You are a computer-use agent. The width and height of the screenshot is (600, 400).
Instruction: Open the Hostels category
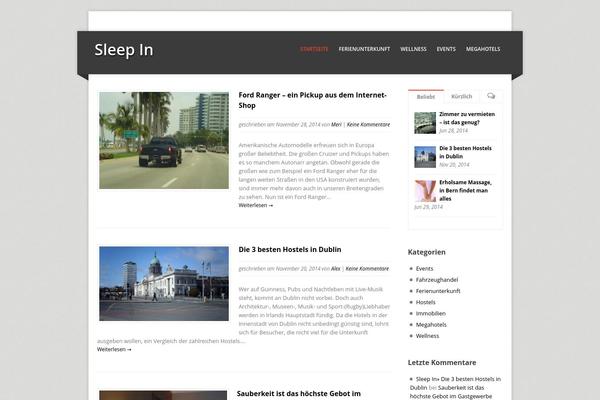[x=426, y=302]
